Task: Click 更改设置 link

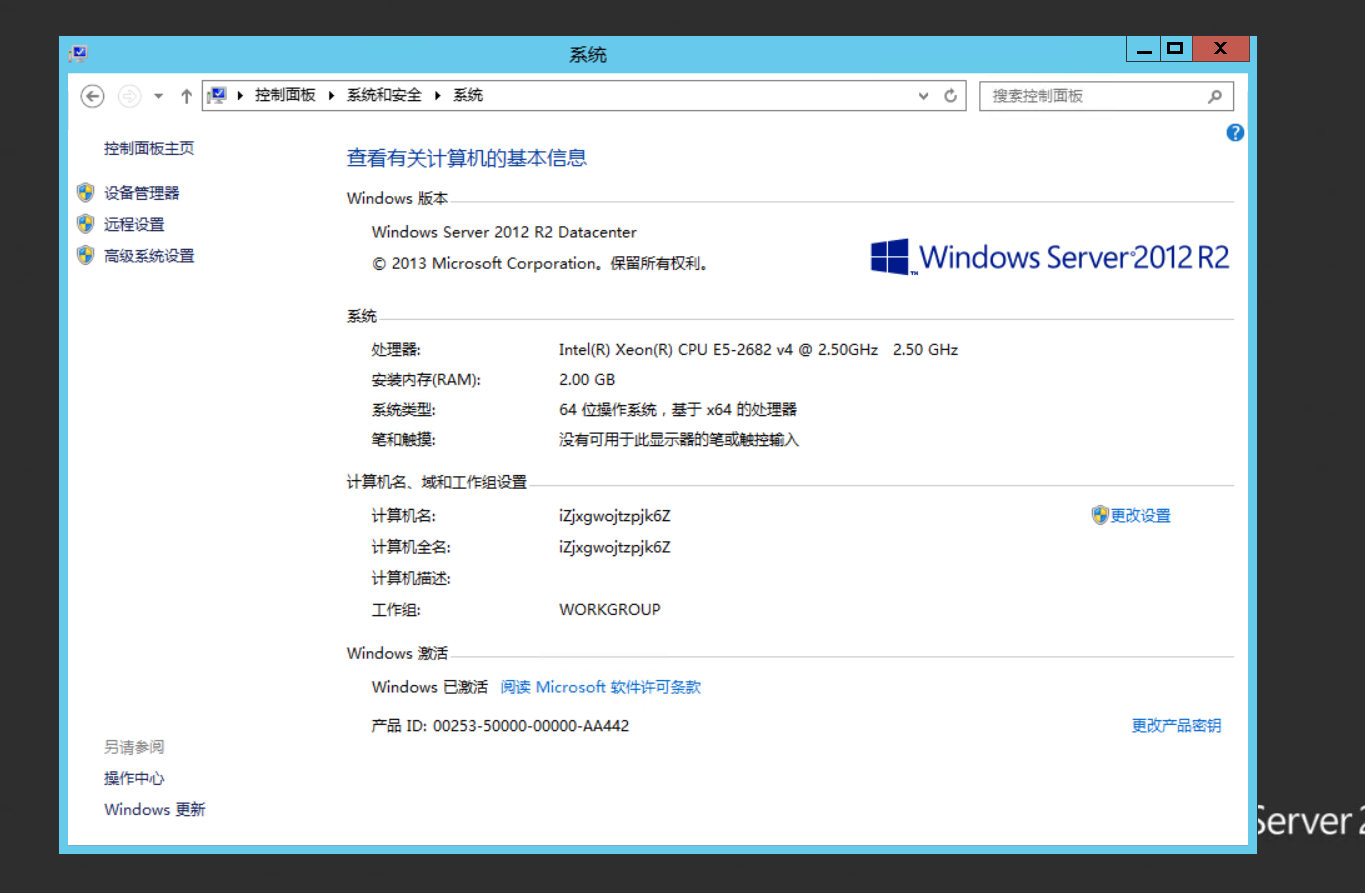Action: pyautogui.click(x=1141, y=516)
